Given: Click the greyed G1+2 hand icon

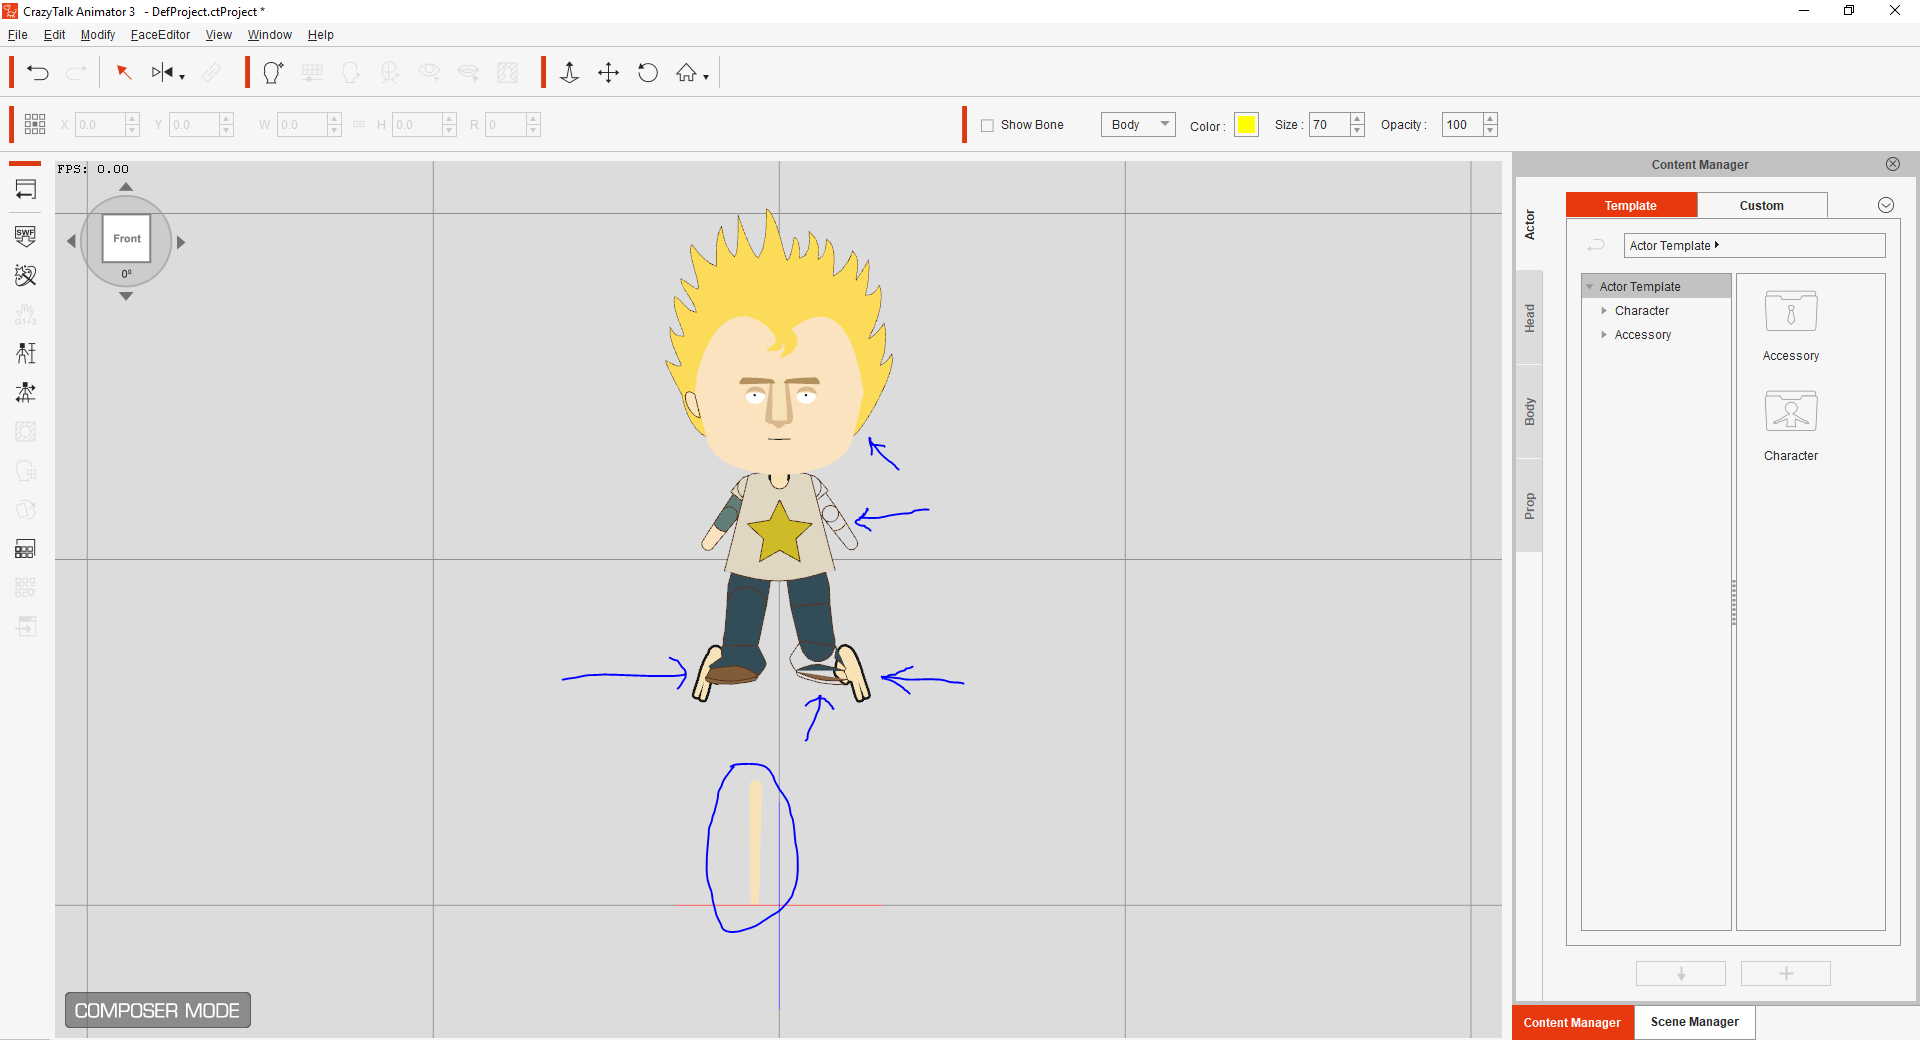Looking at the screenshot, I should pyautogui.click(x=26, y=314).
